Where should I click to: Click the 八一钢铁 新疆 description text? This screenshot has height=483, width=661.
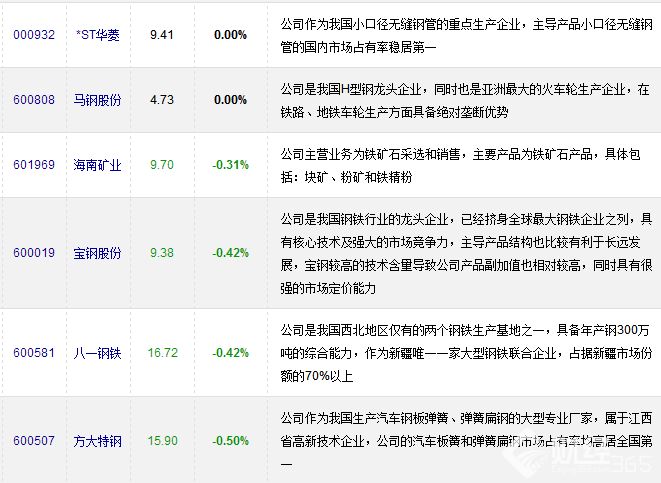pos(467,353)
